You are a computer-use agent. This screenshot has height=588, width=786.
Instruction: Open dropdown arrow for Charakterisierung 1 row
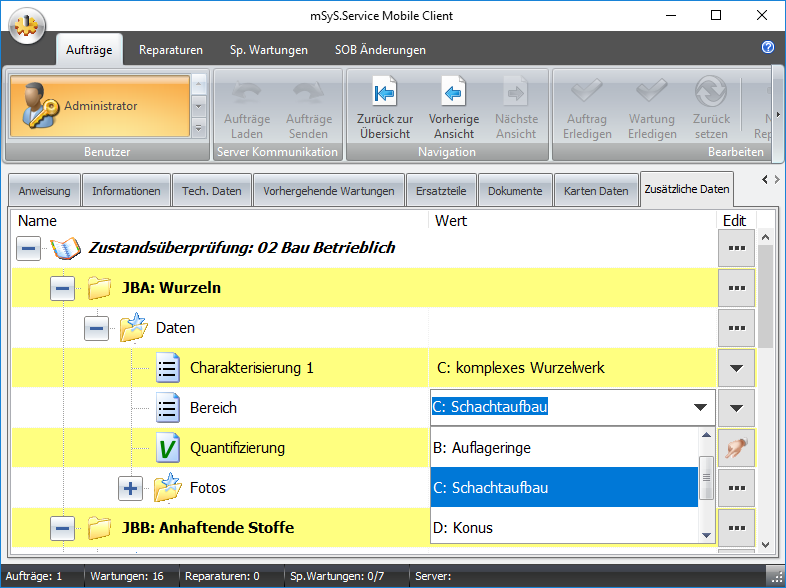[736, 368]
